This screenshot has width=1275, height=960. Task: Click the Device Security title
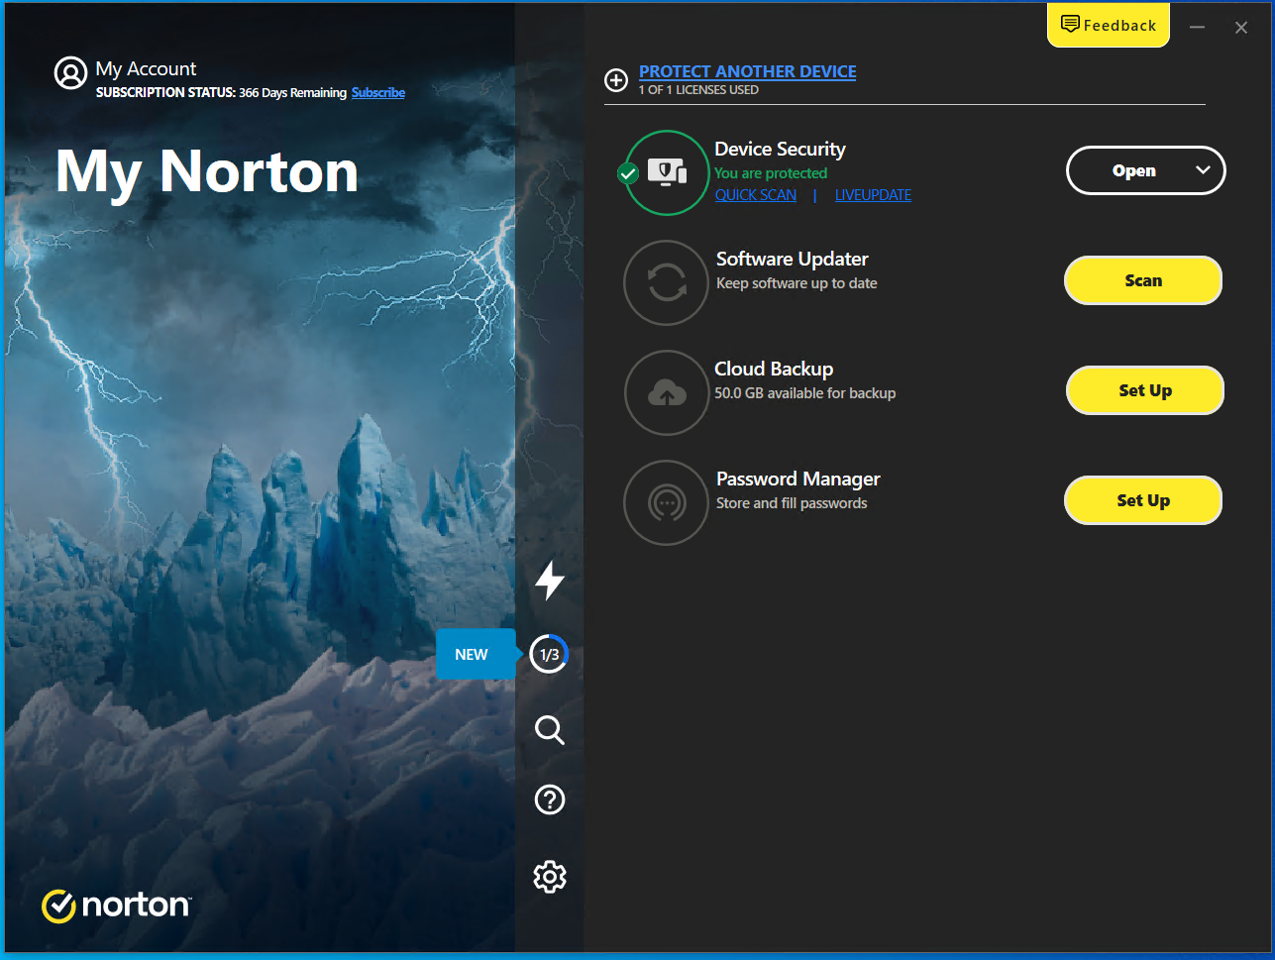point(780,149)
